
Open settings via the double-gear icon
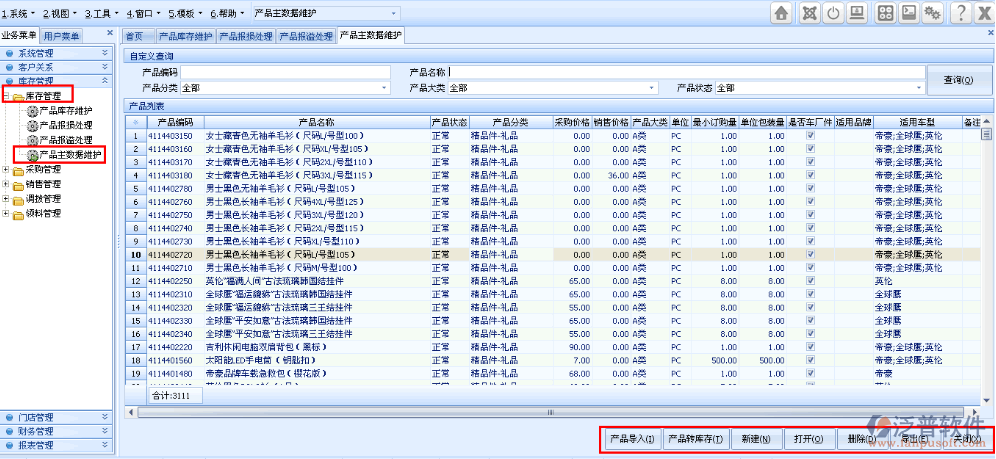coord(933,13)
